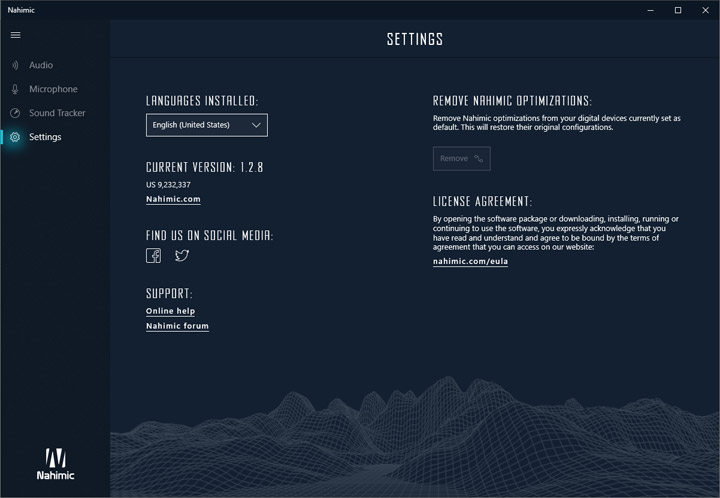Click the Languages Installed heading
Viewport: 720px width, 498px height.
coord(202,101)
